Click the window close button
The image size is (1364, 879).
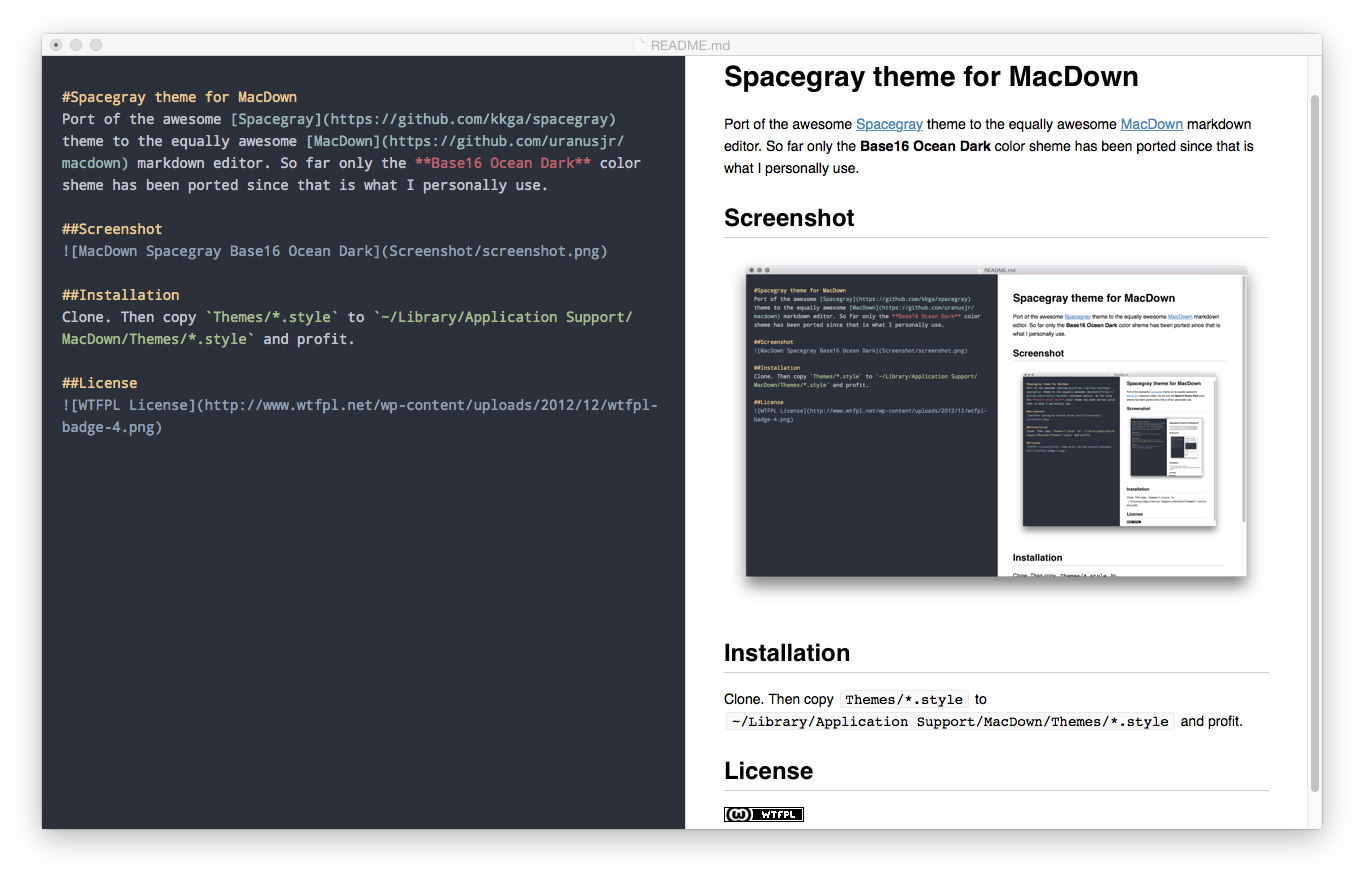56,45
